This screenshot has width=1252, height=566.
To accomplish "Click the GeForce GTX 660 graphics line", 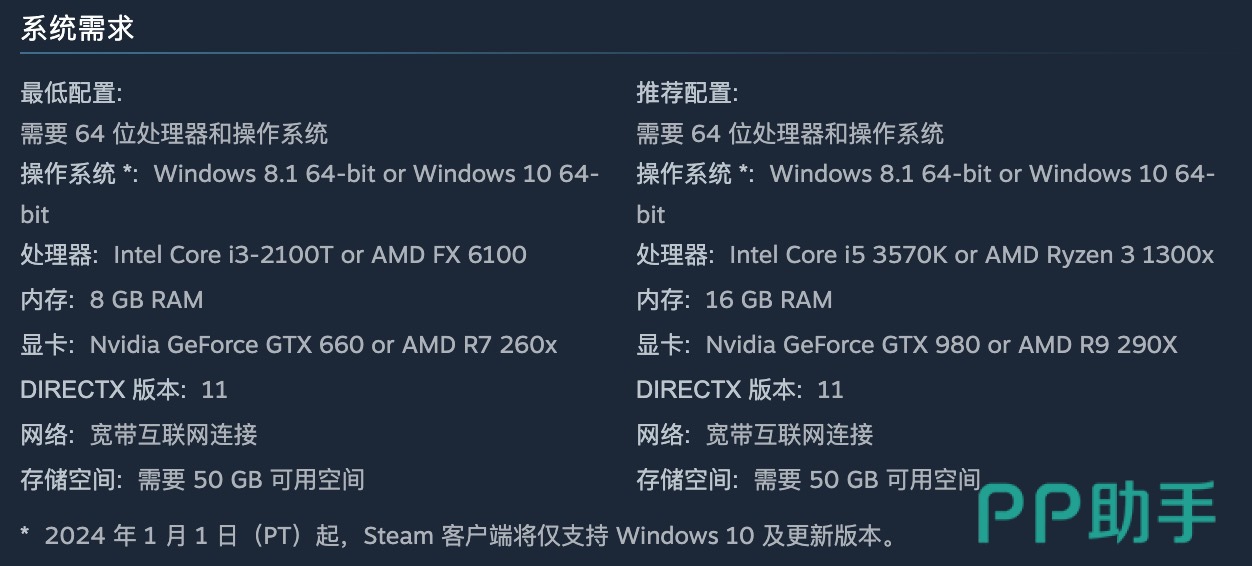I will click(288, 345).
